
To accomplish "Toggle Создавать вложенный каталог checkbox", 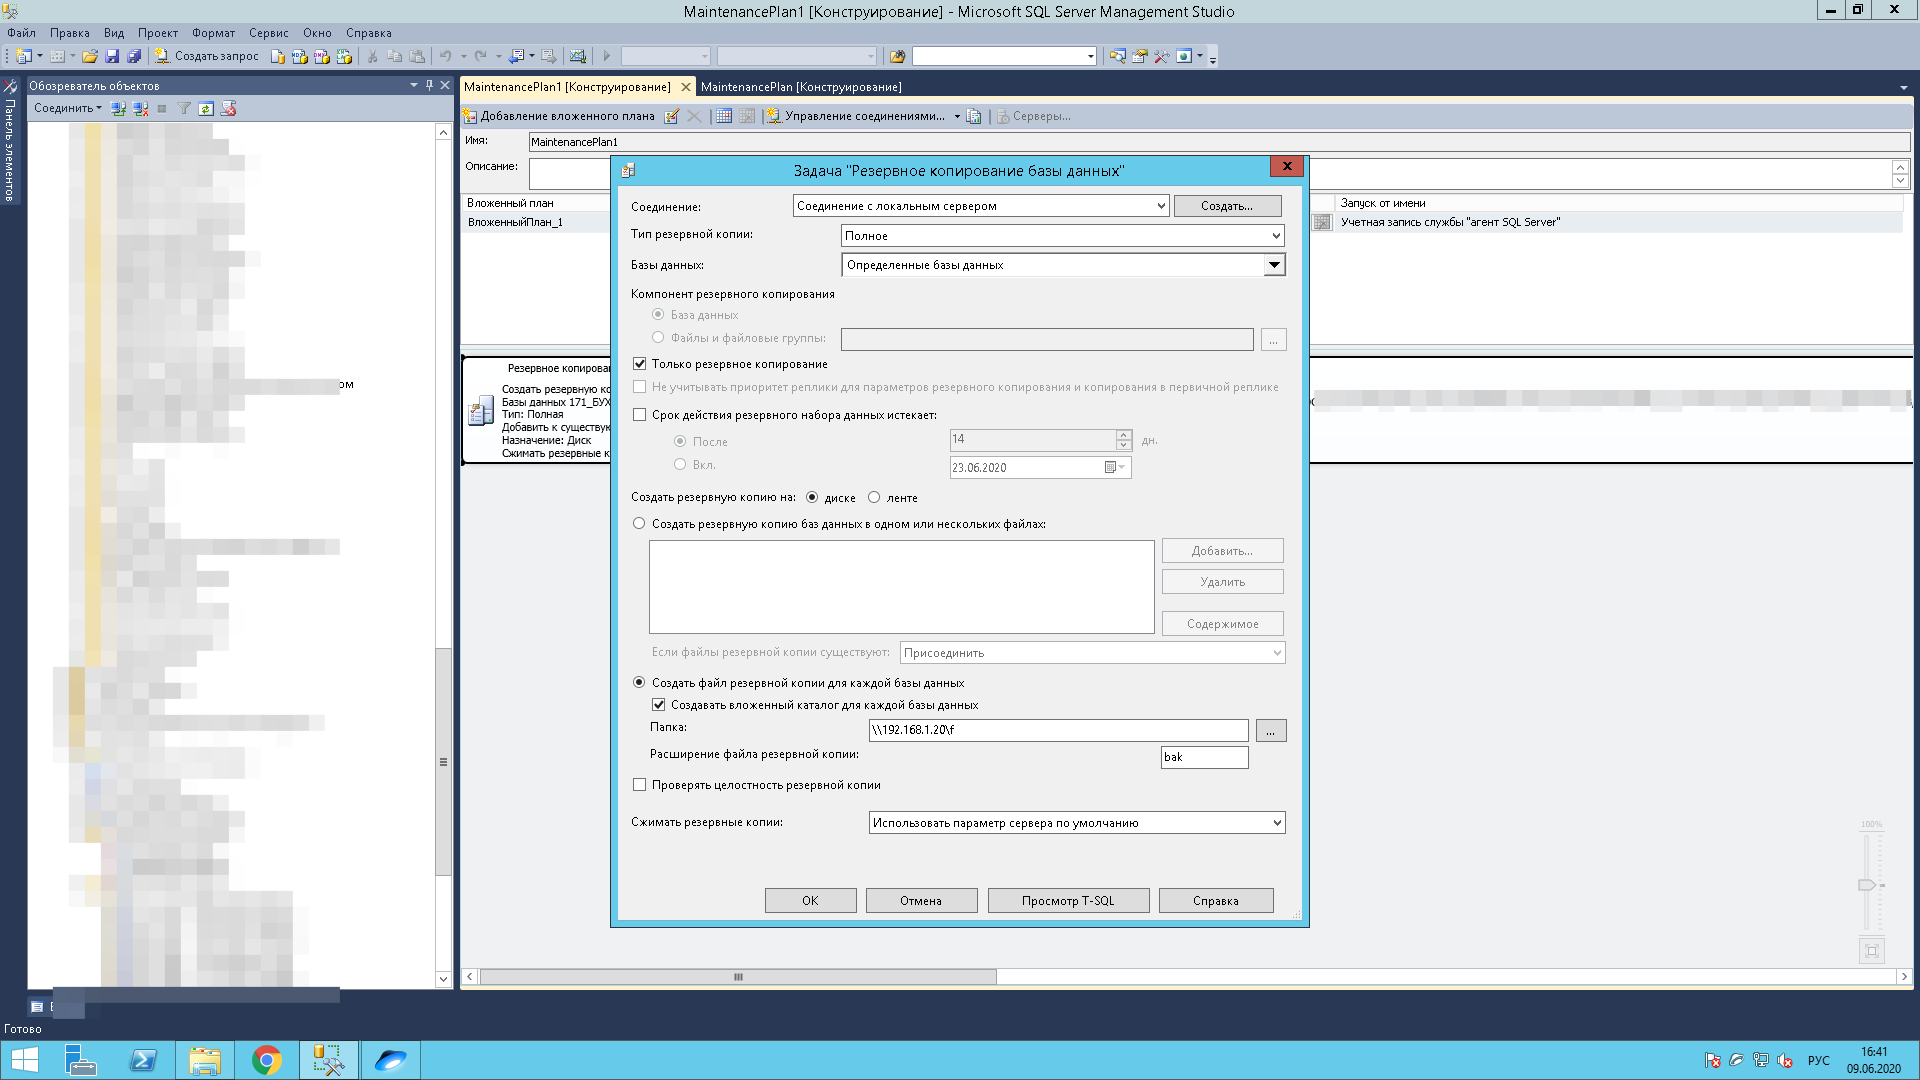I will point(659,705).
